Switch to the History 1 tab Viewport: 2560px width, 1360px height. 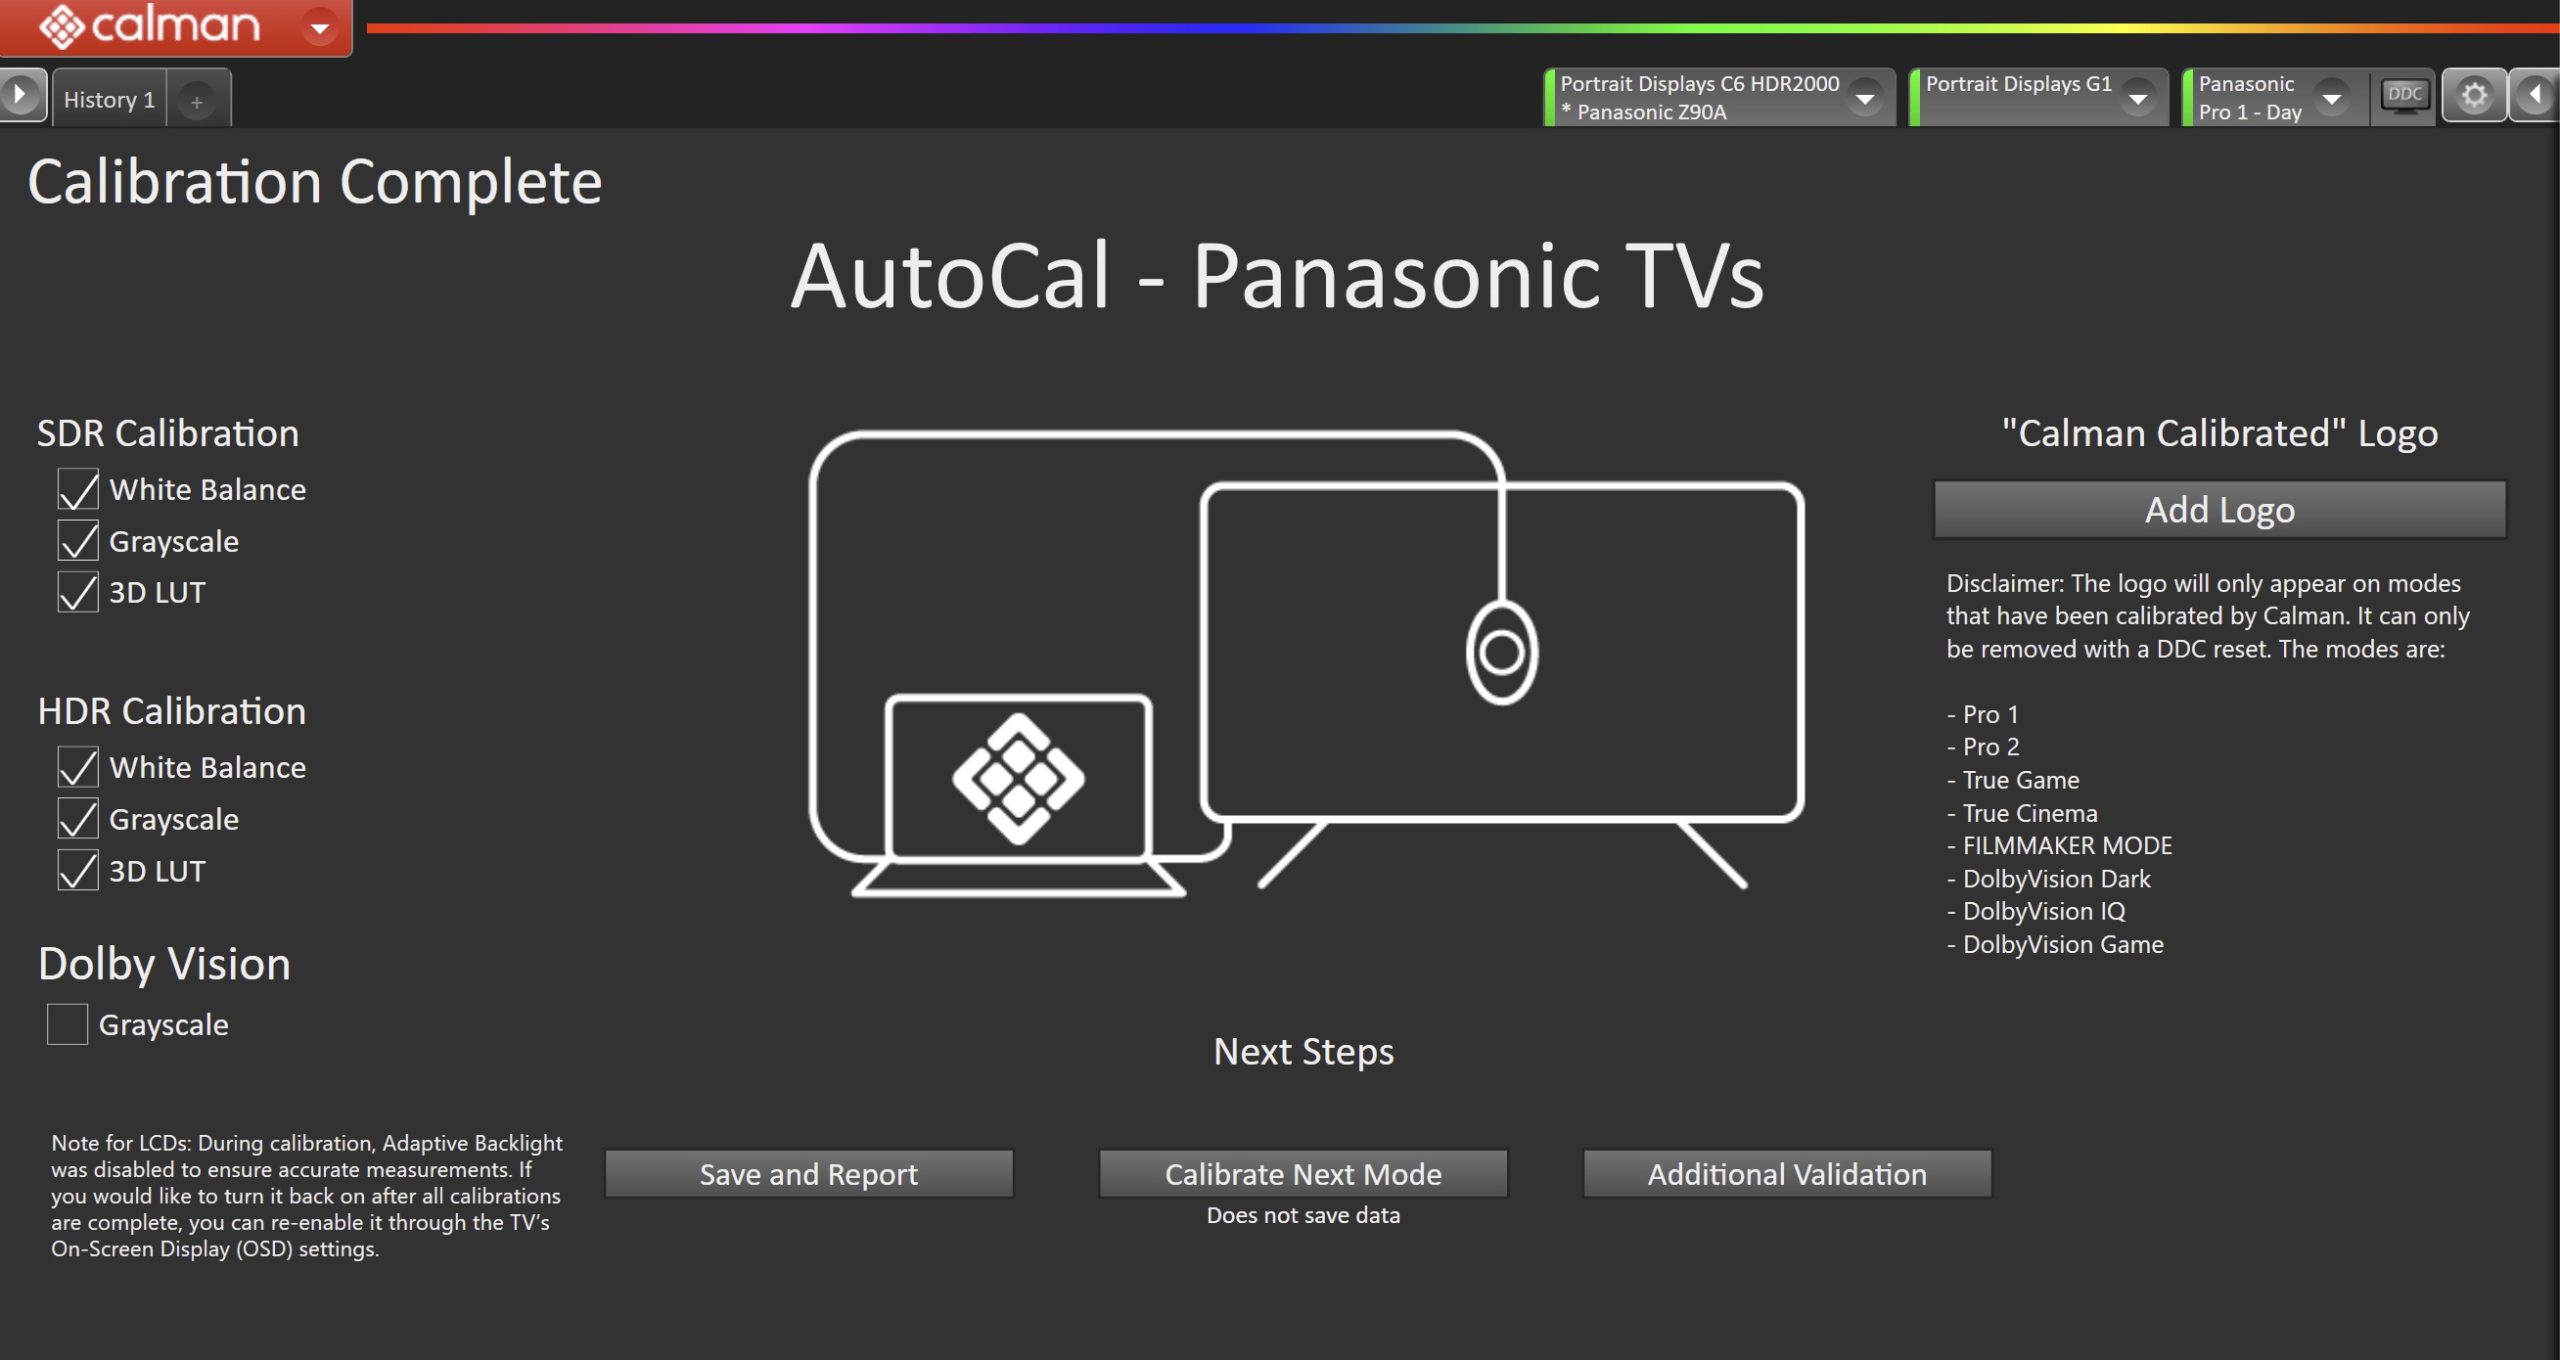(x=109, y=99)
